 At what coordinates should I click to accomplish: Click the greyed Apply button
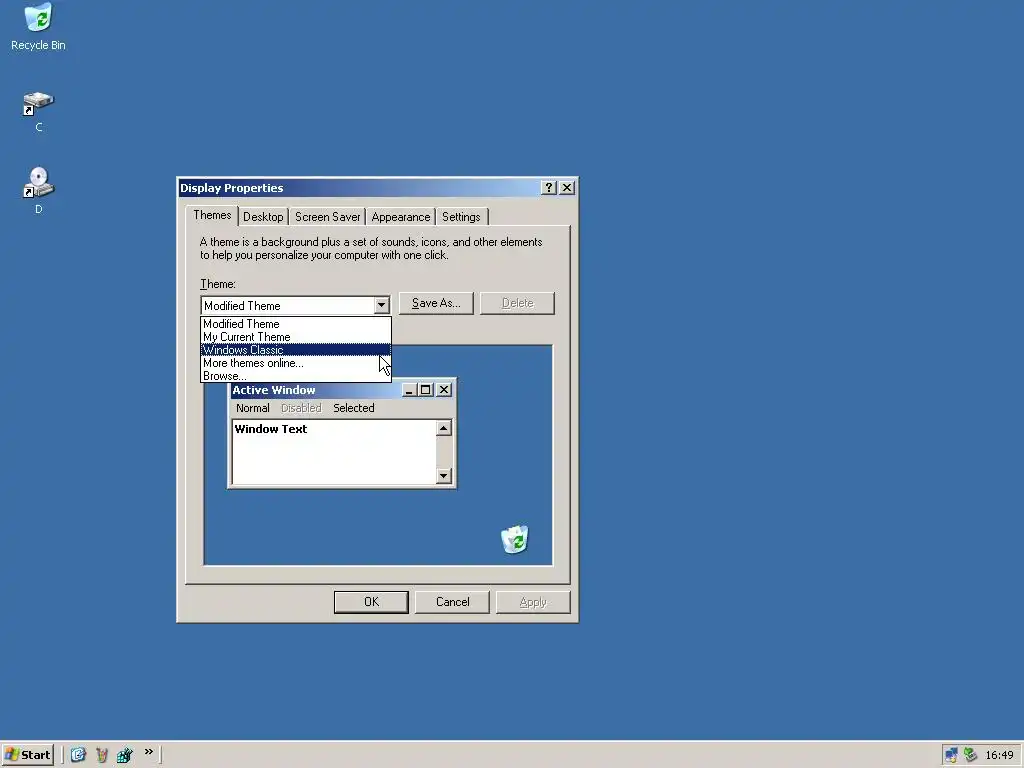click(x=533, y=602)
